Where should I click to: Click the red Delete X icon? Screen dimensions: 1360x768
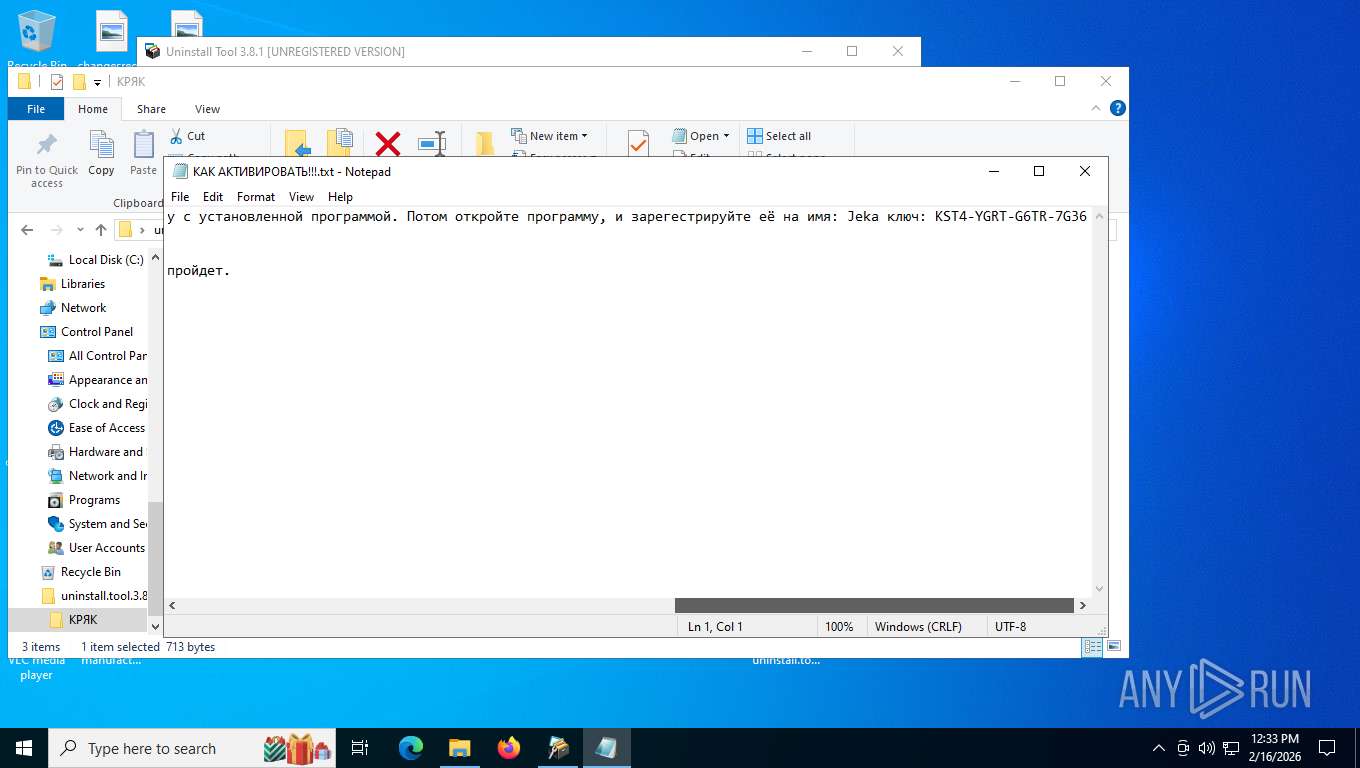click(388, 144)
